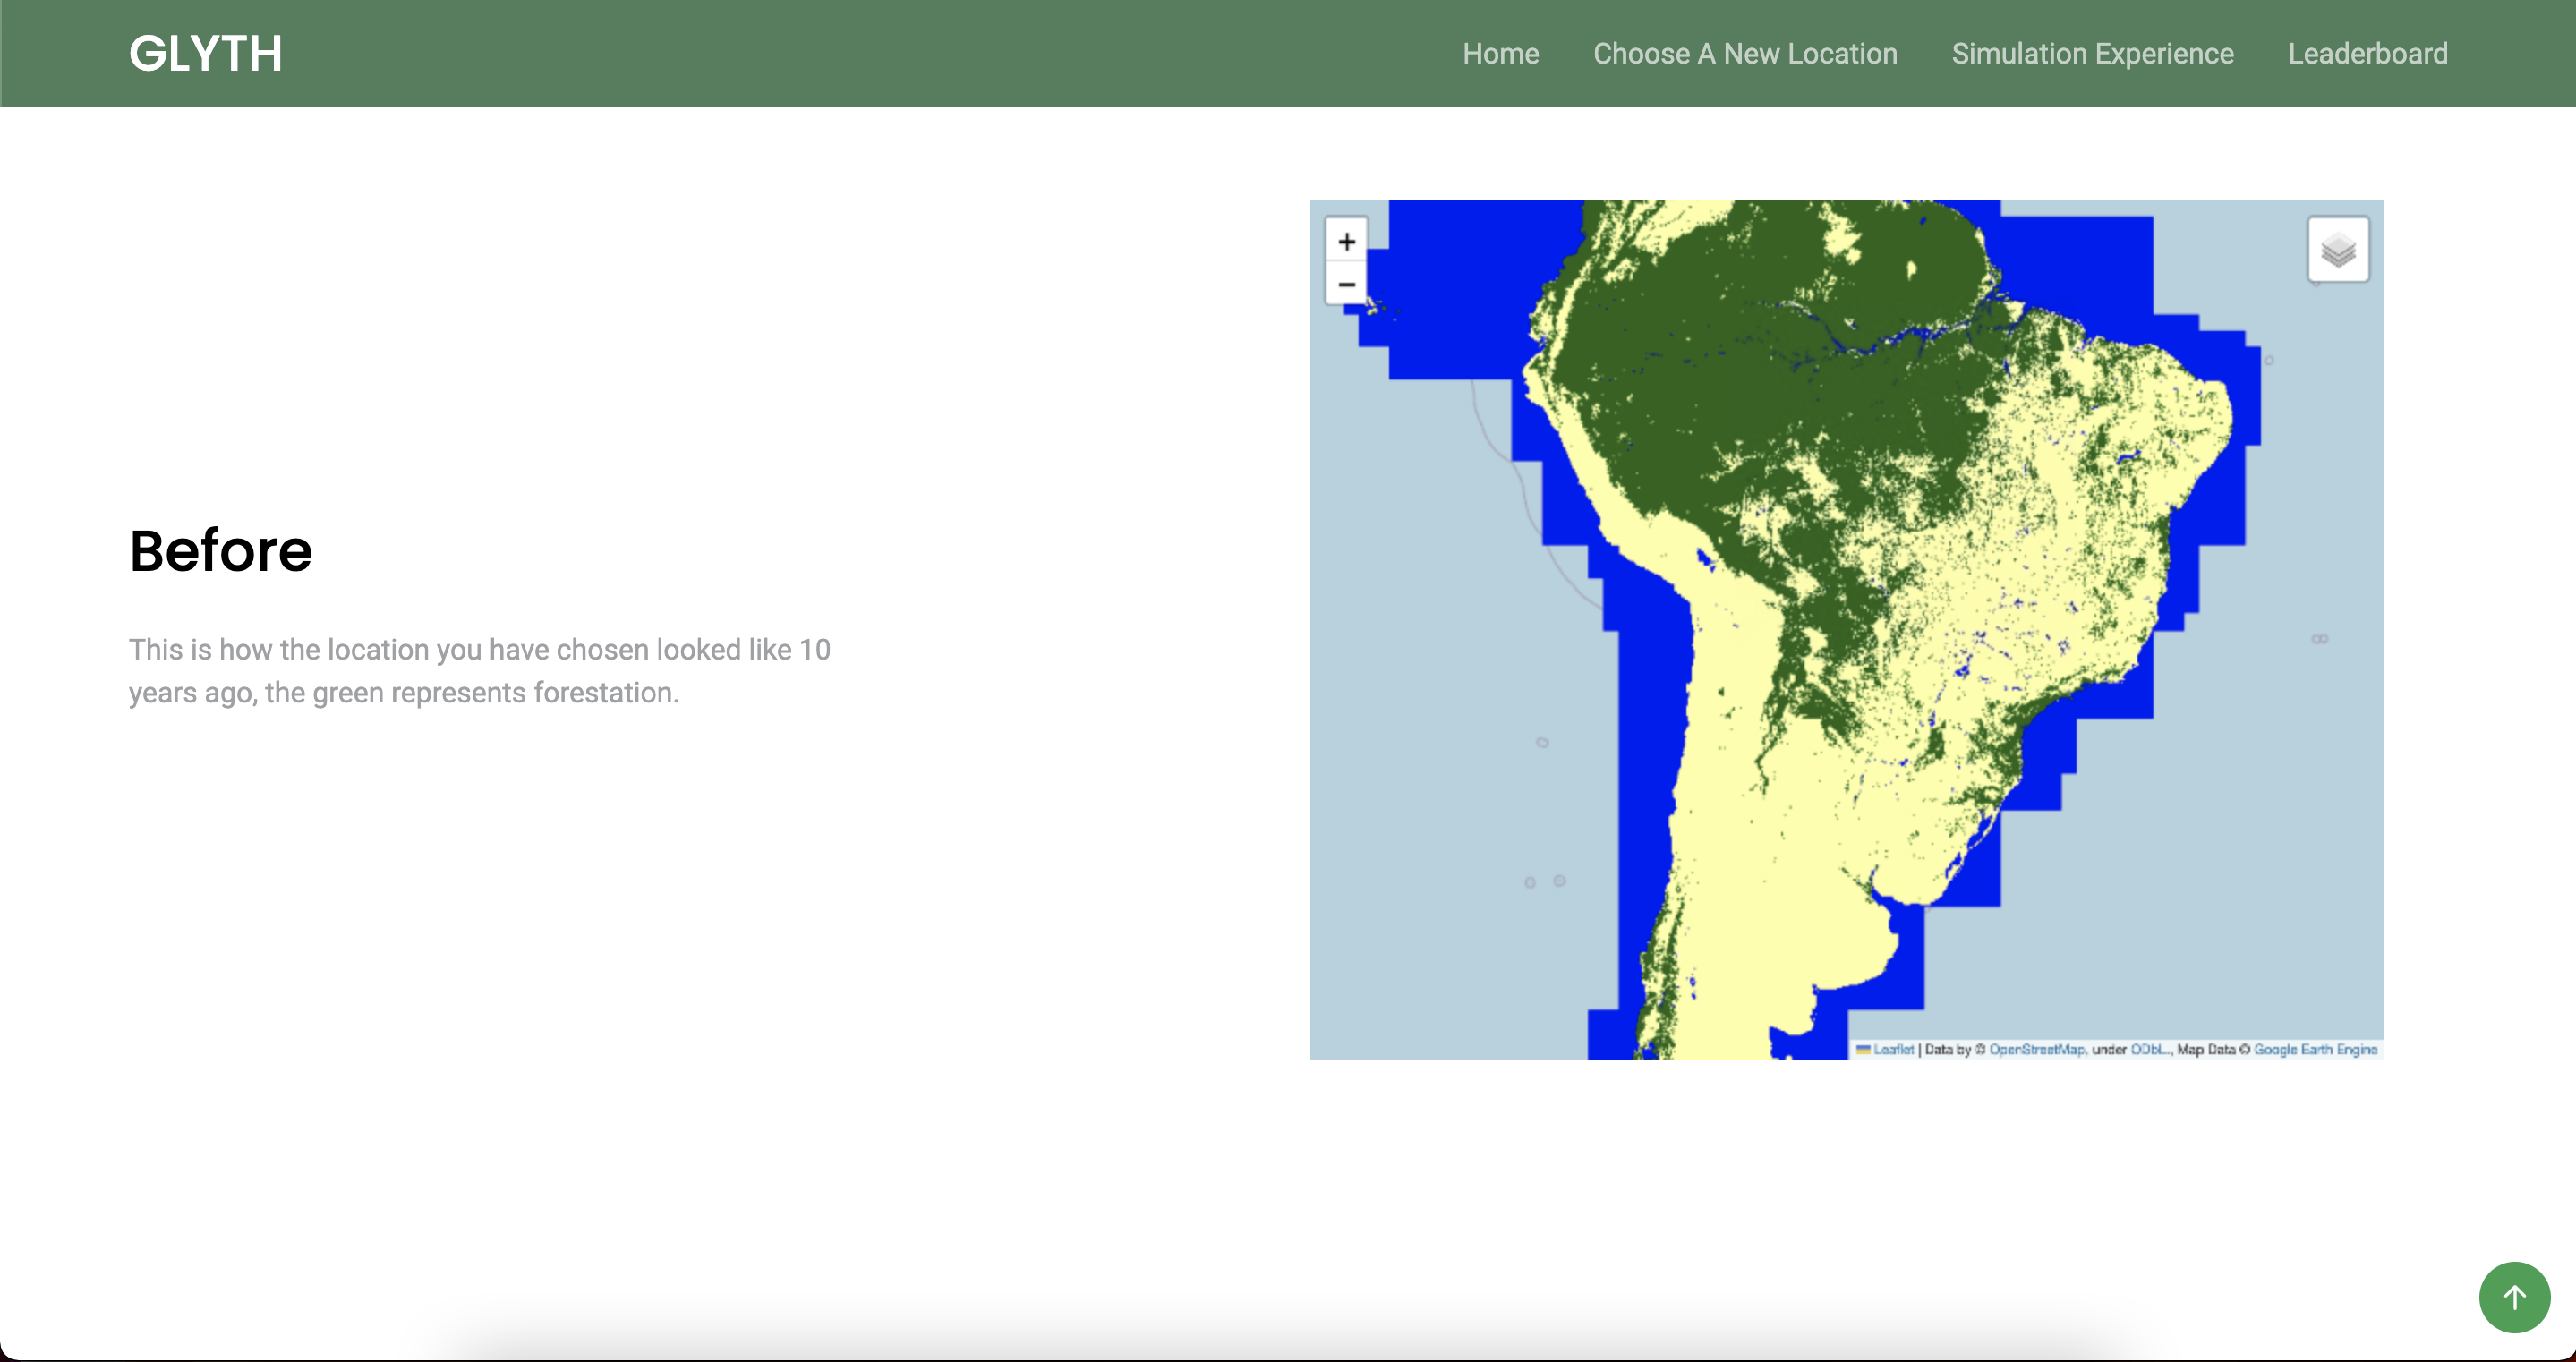Go to the Home page
Viewport: 2576px width, 1362px height.
click(x=1500, y=54)
